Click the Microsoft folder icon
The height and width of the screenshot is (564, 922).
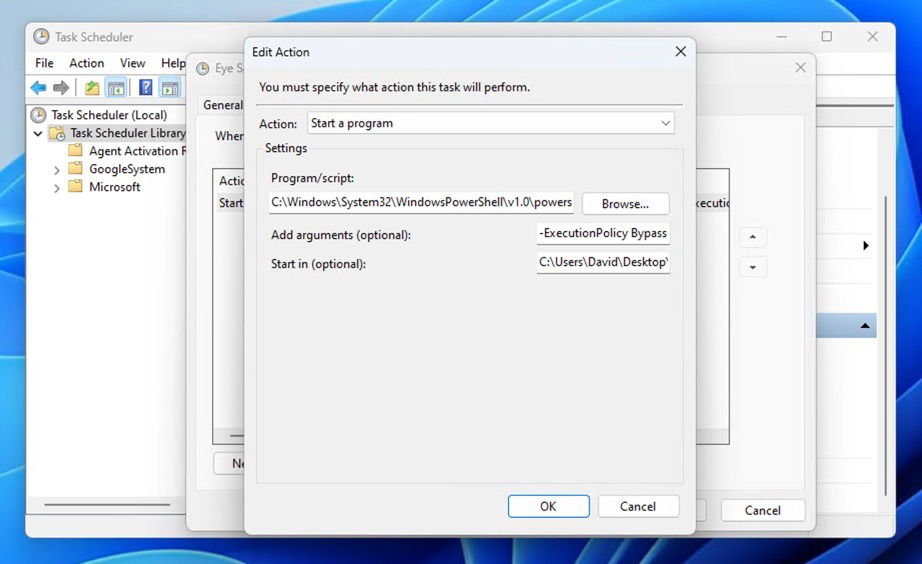pos(75,186)
